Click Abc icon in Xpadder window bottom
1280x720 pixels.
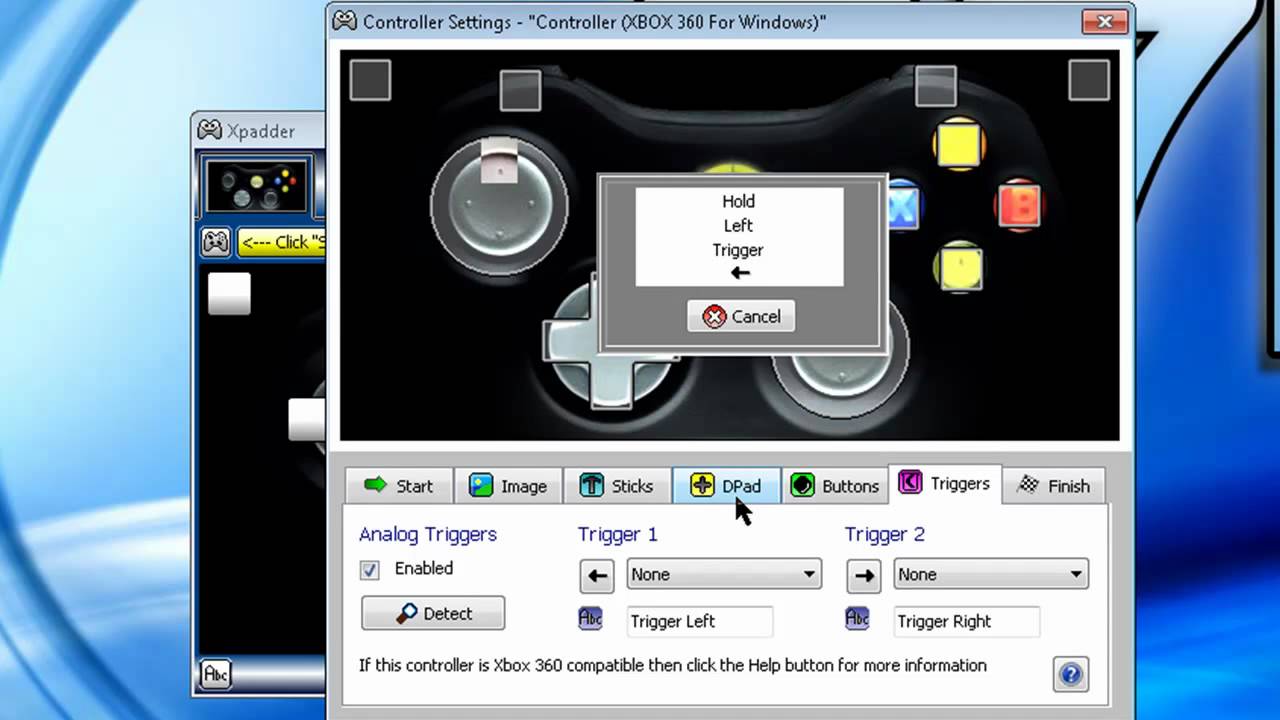pos(215,675)
